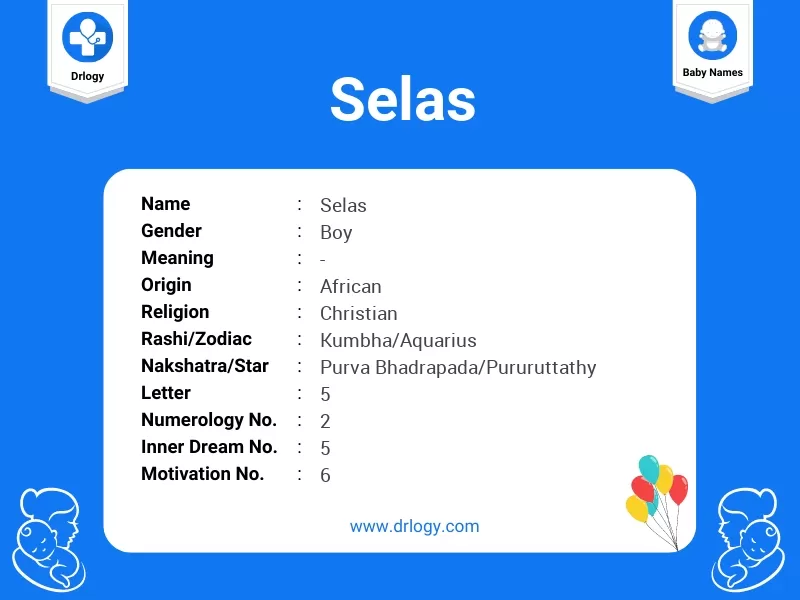
Task: Click the Meaning field label
Action: point(177,258)
